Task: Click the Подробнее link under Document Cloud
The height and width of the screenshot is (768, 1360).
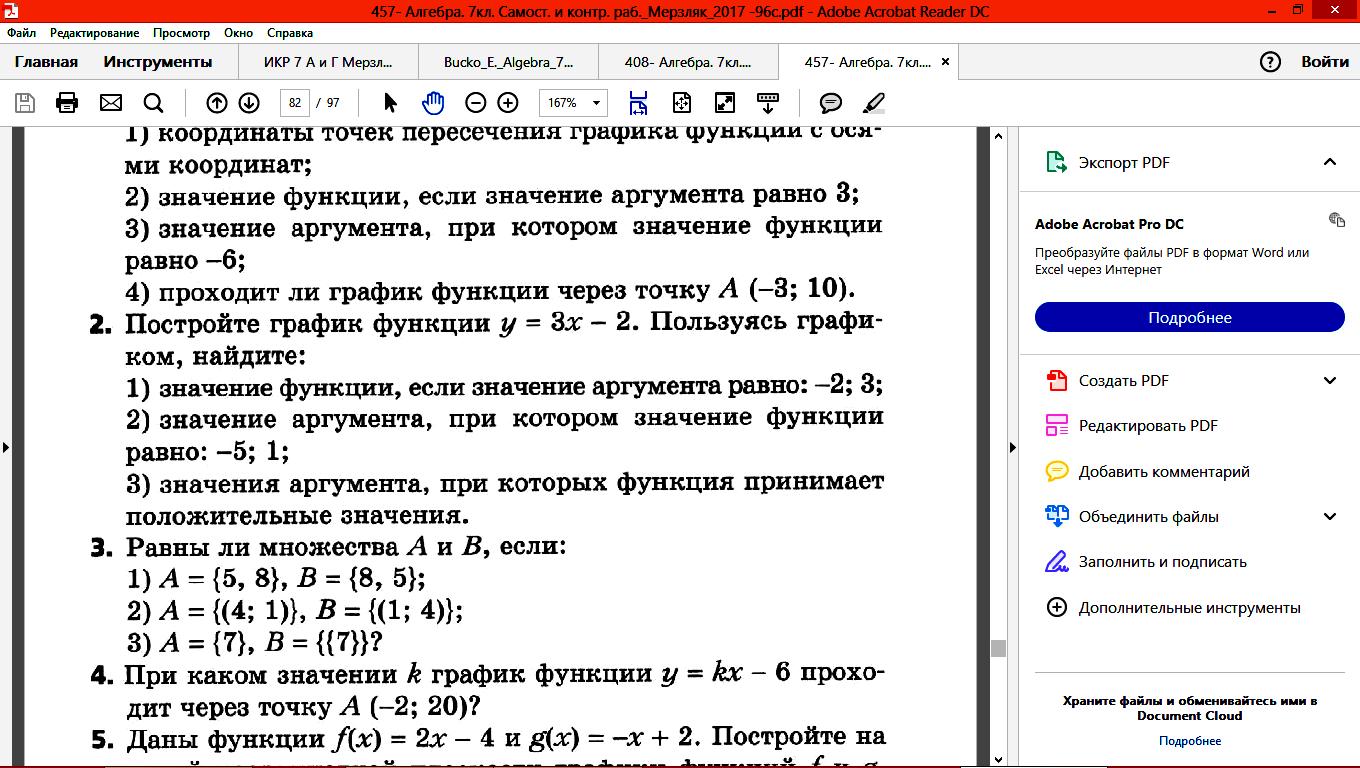Action: 1190,741
